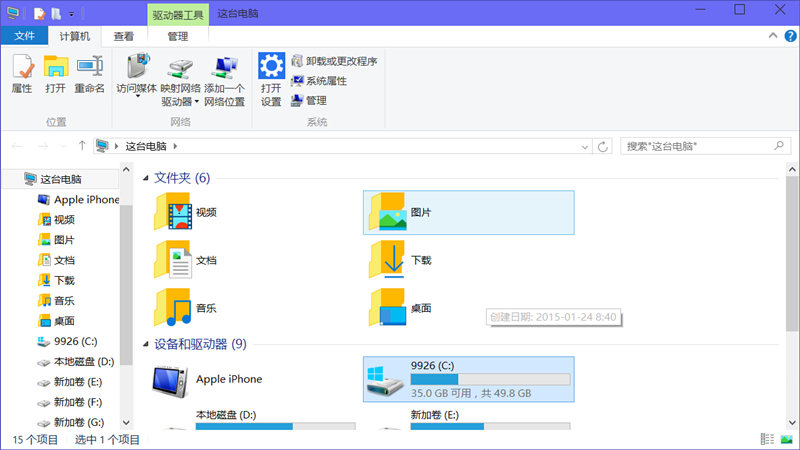
Task: Select 视频 in the navigation pane
Action: coord(57,220)
